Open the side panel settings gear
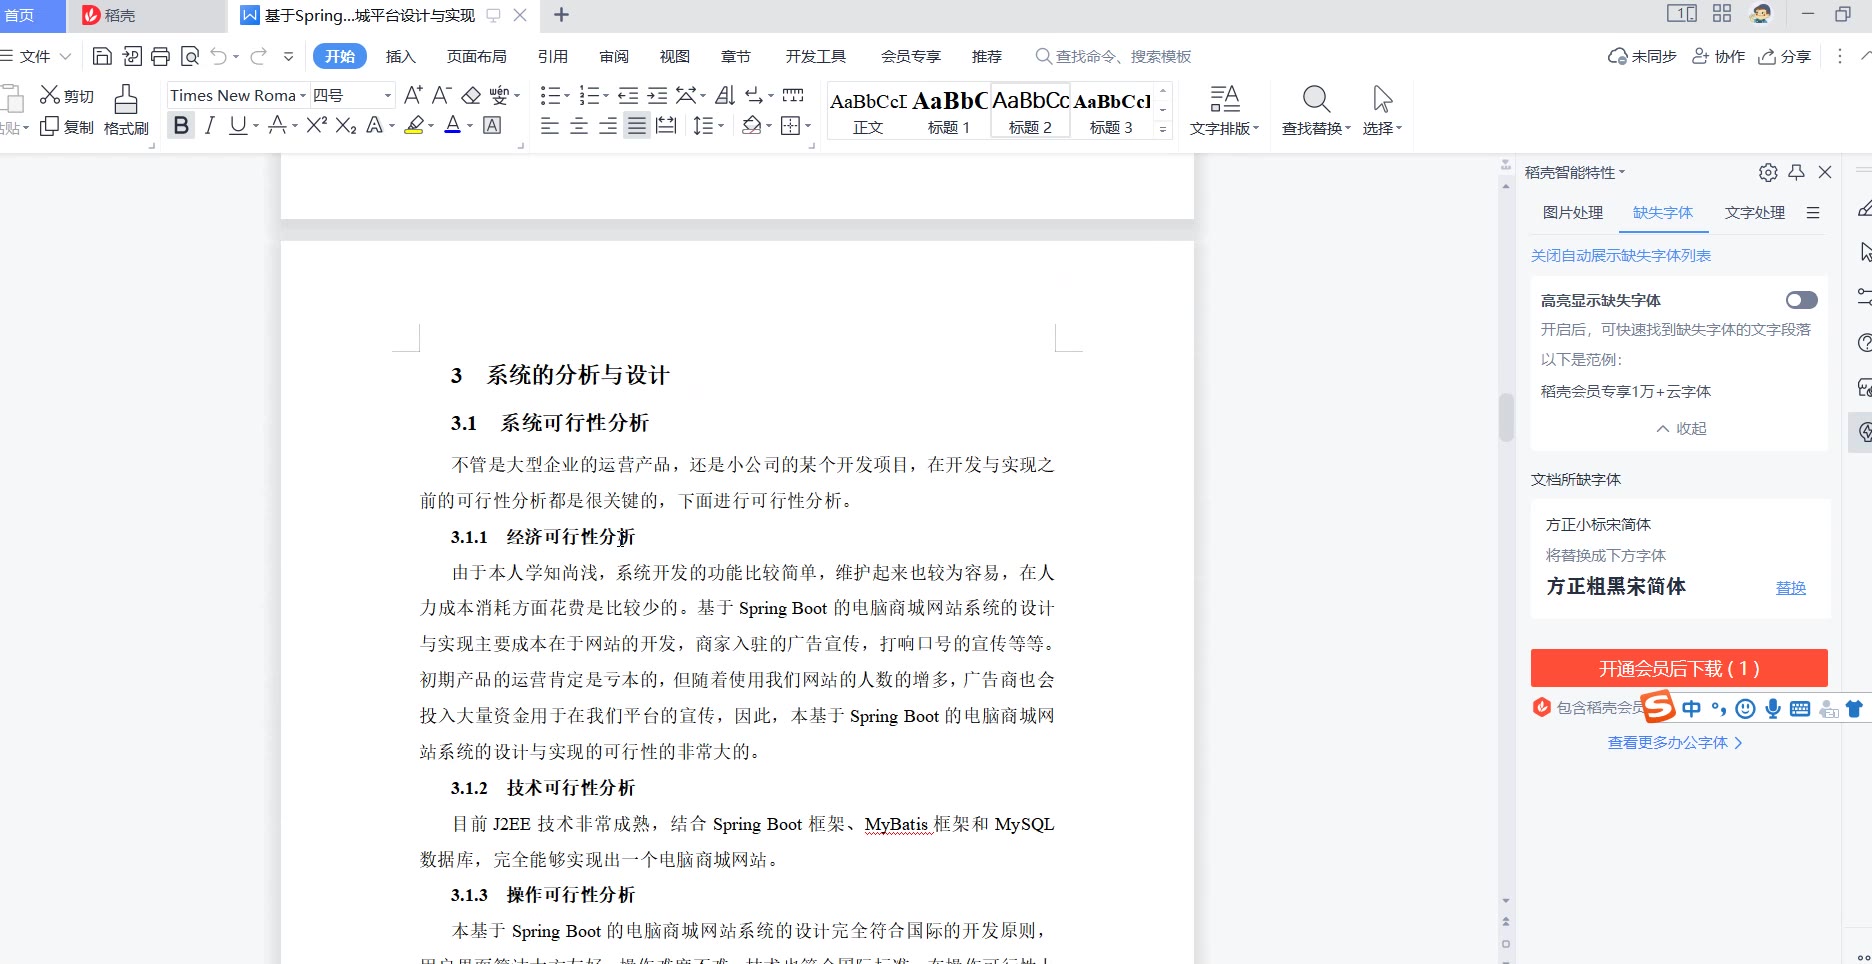This screenshot has width=1872, height=964. click(x=1768, y=172)
